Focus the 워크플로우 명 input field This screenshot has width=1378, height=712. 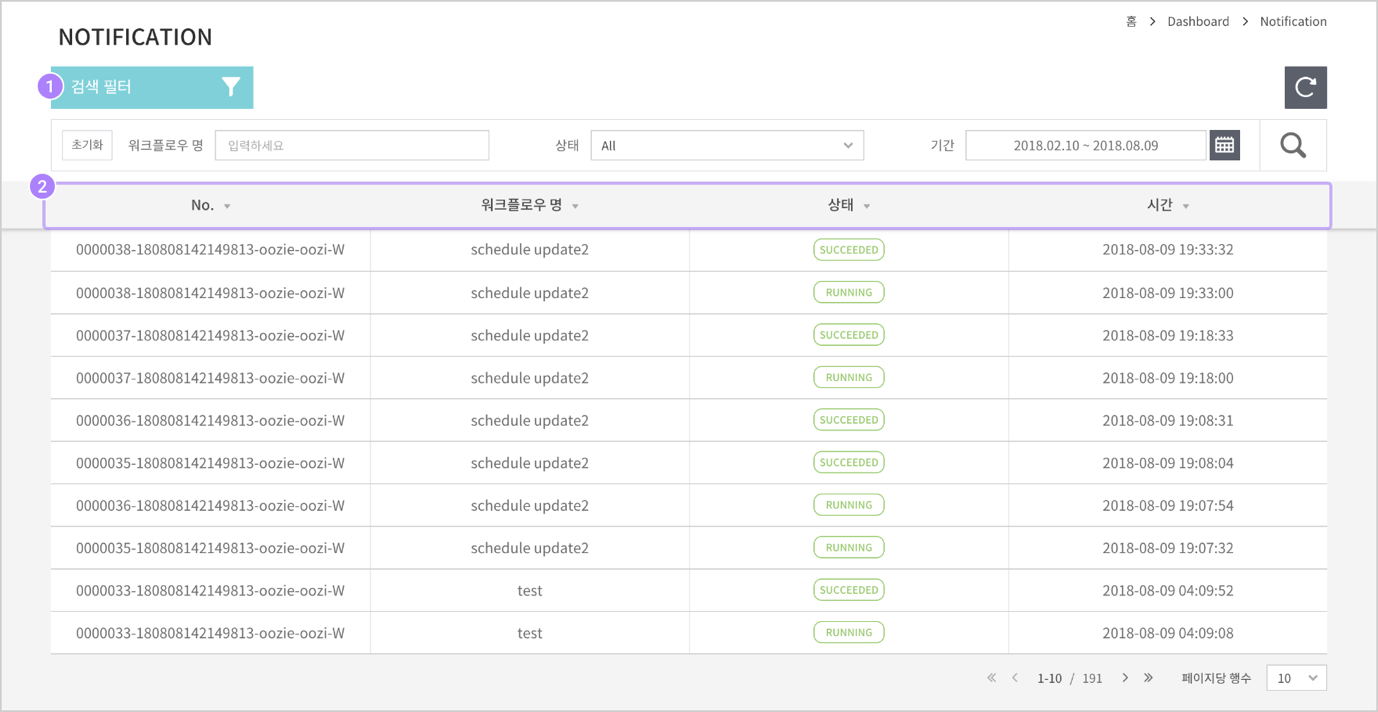(352, 145)
